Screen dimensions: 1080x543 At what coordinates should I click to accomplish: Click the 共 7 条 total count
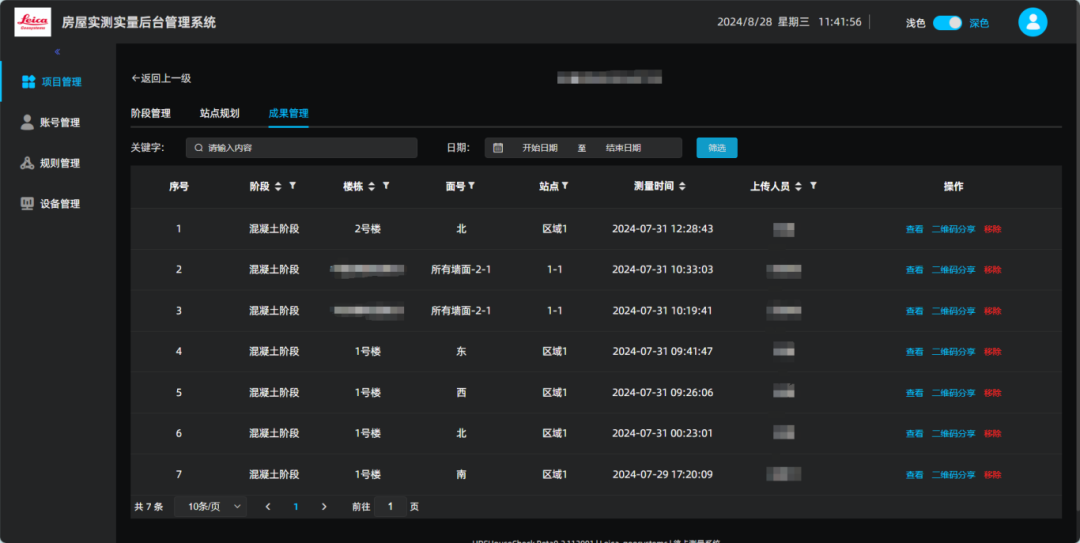(x=149, y=507)
